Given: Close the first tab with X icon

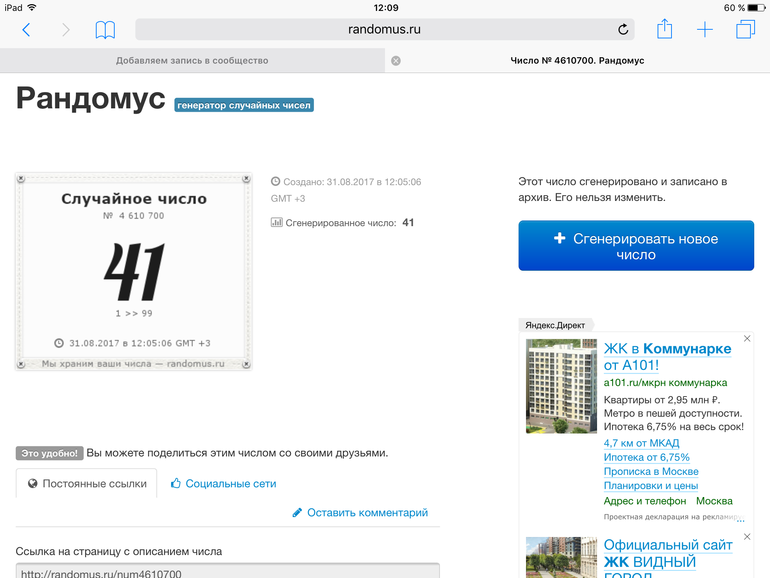Looking at the screenshot, I should [395, 61].
